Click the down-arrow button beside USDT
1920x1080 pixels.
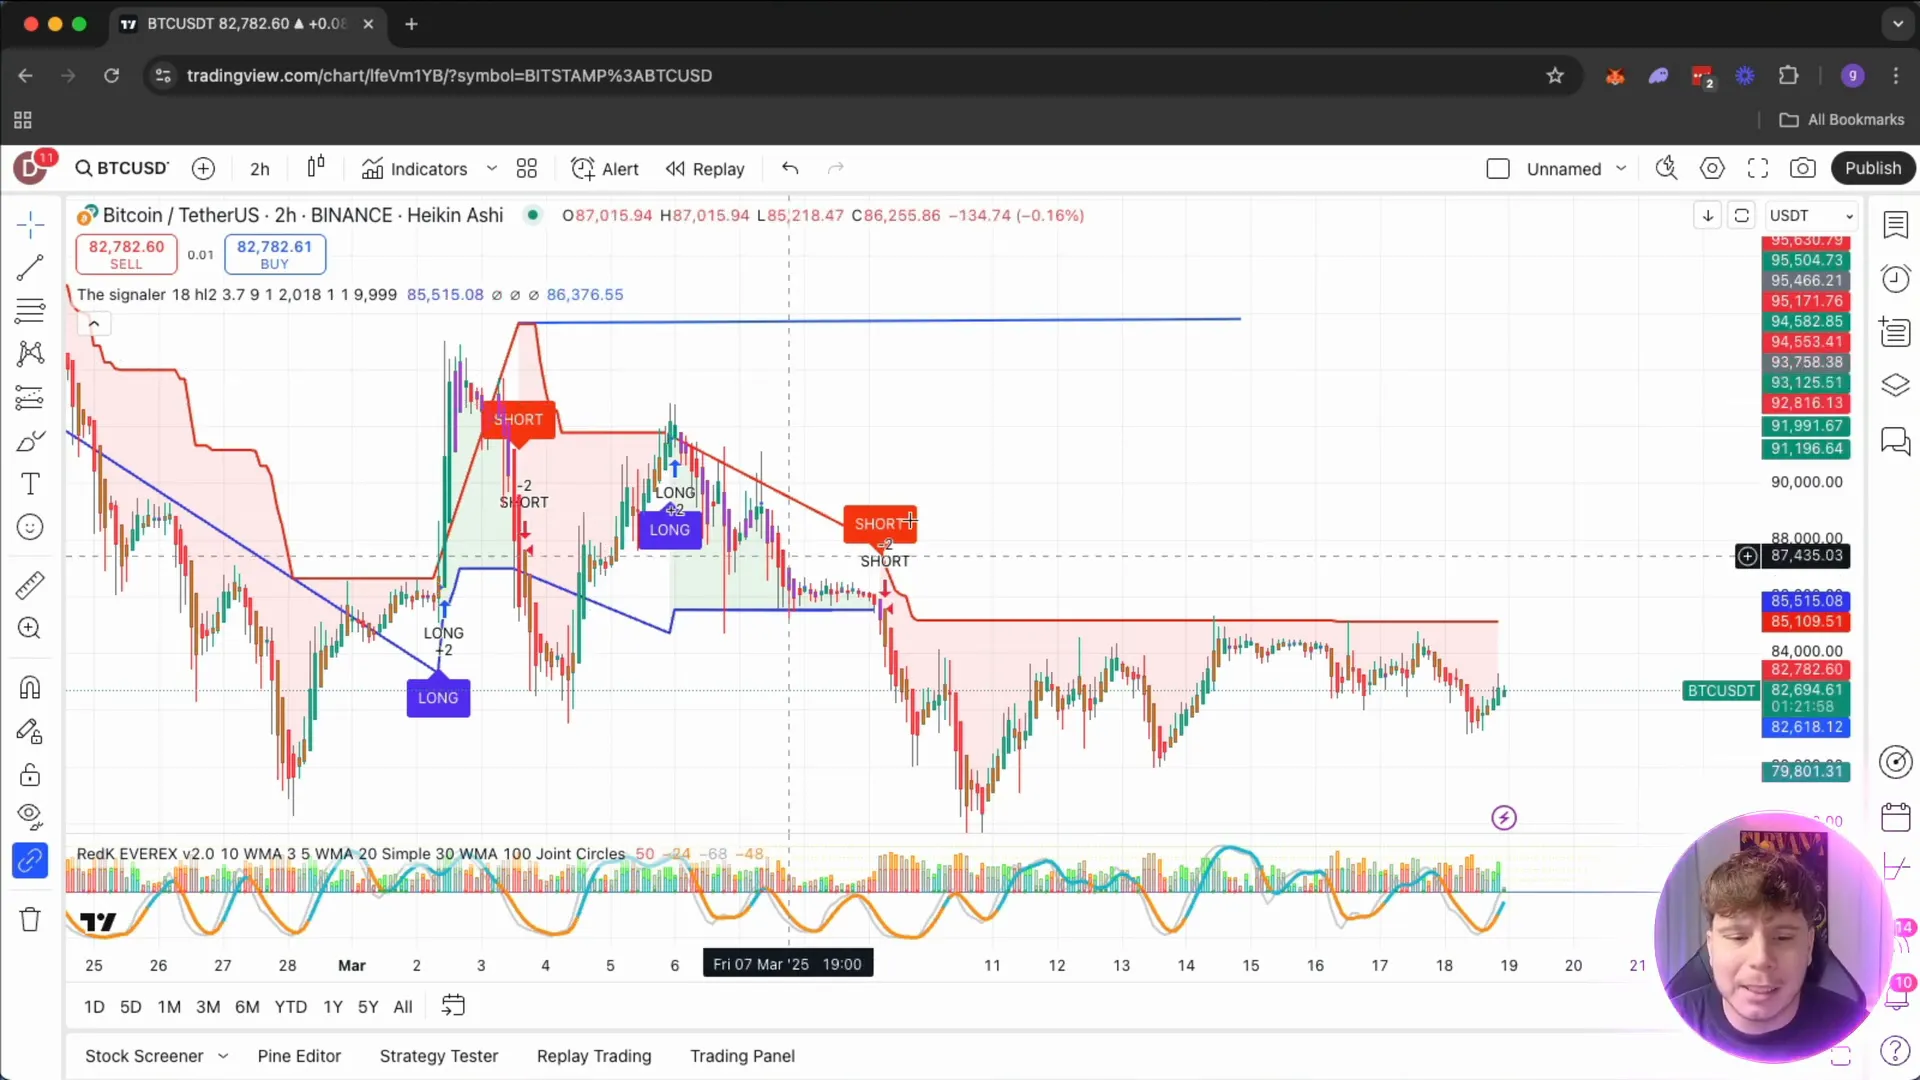click(1707, 215)
